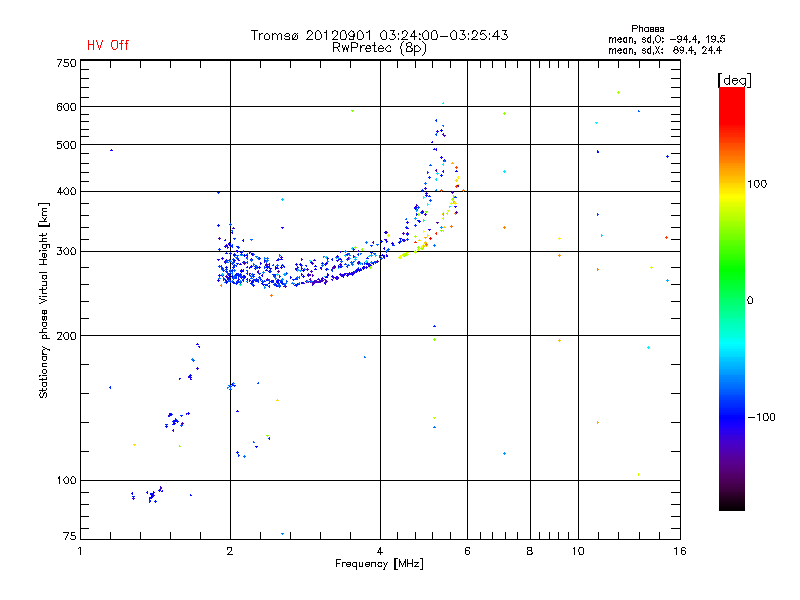This screenshot has width=800, height=600.
Task: Click the x-axis label '4'
Action: tap(380, 551)
